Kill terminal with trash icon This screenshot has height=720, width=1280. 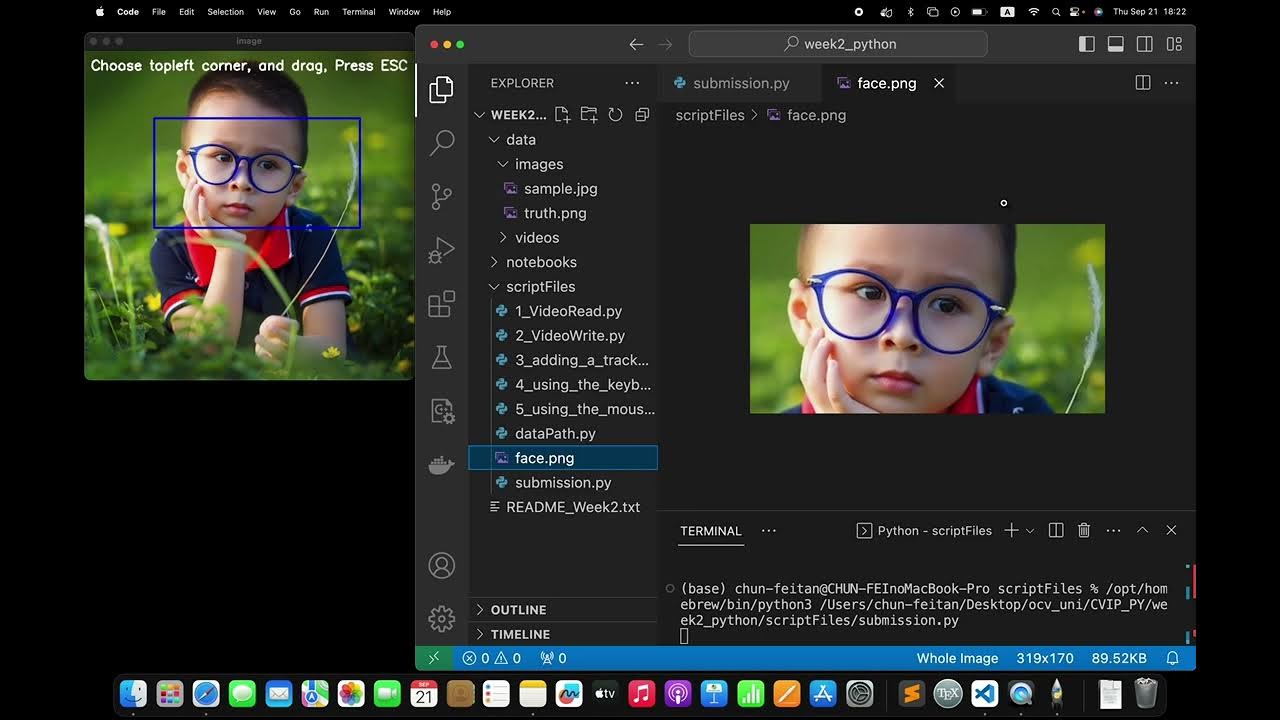click(x=1084, y=530)
